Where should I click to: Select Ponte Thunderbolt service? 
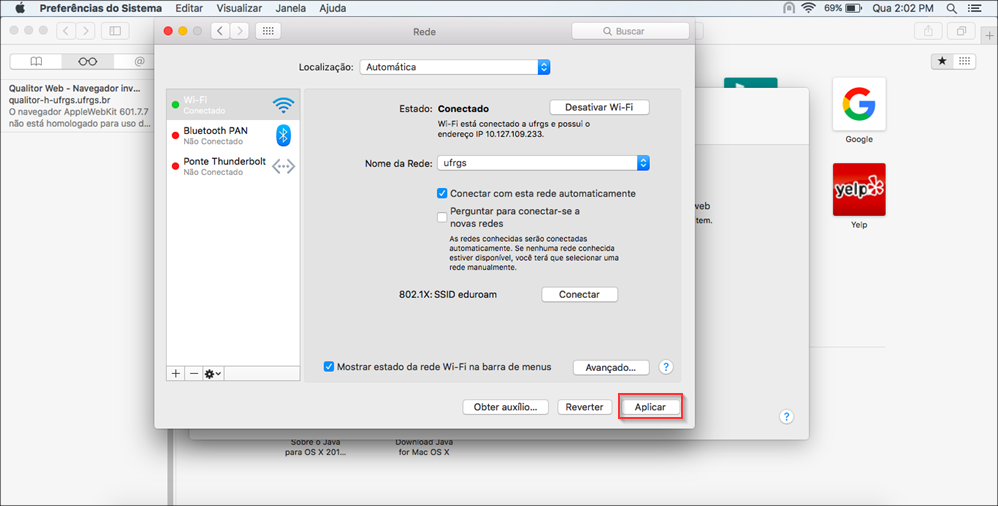pos(233,166)
